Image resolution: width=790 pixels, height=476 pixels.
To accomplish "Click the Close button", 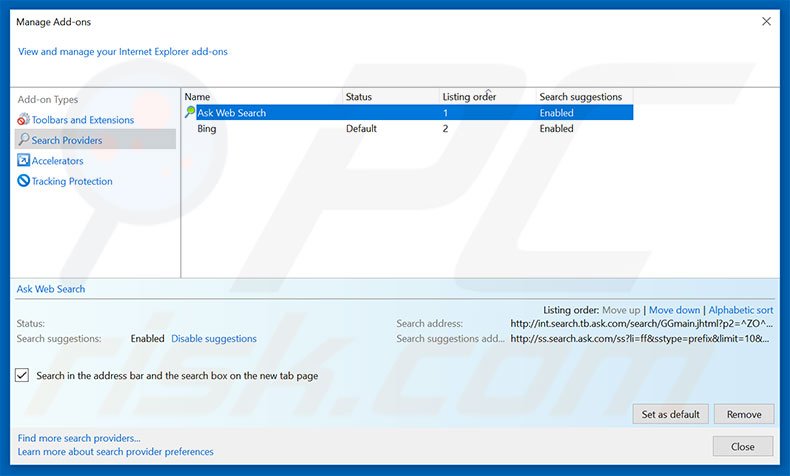I will tap(743, 446).
